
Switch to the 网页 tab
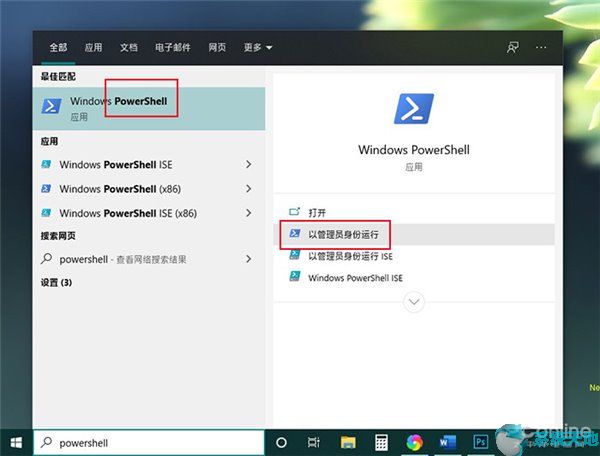[x=217, y=47]
